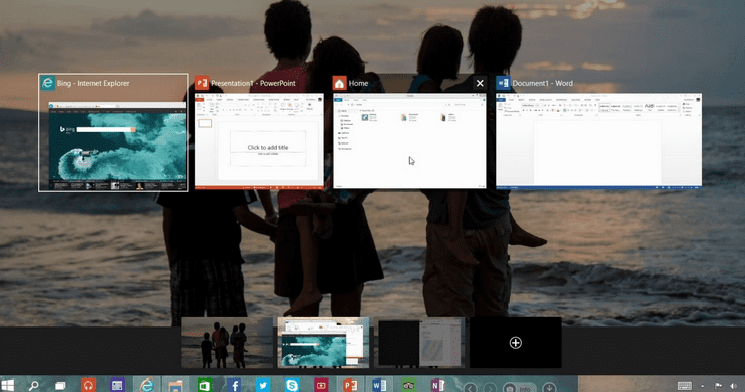Close the Home window in Task View
This screenshot has width=745, height=392.
point(480,83)
